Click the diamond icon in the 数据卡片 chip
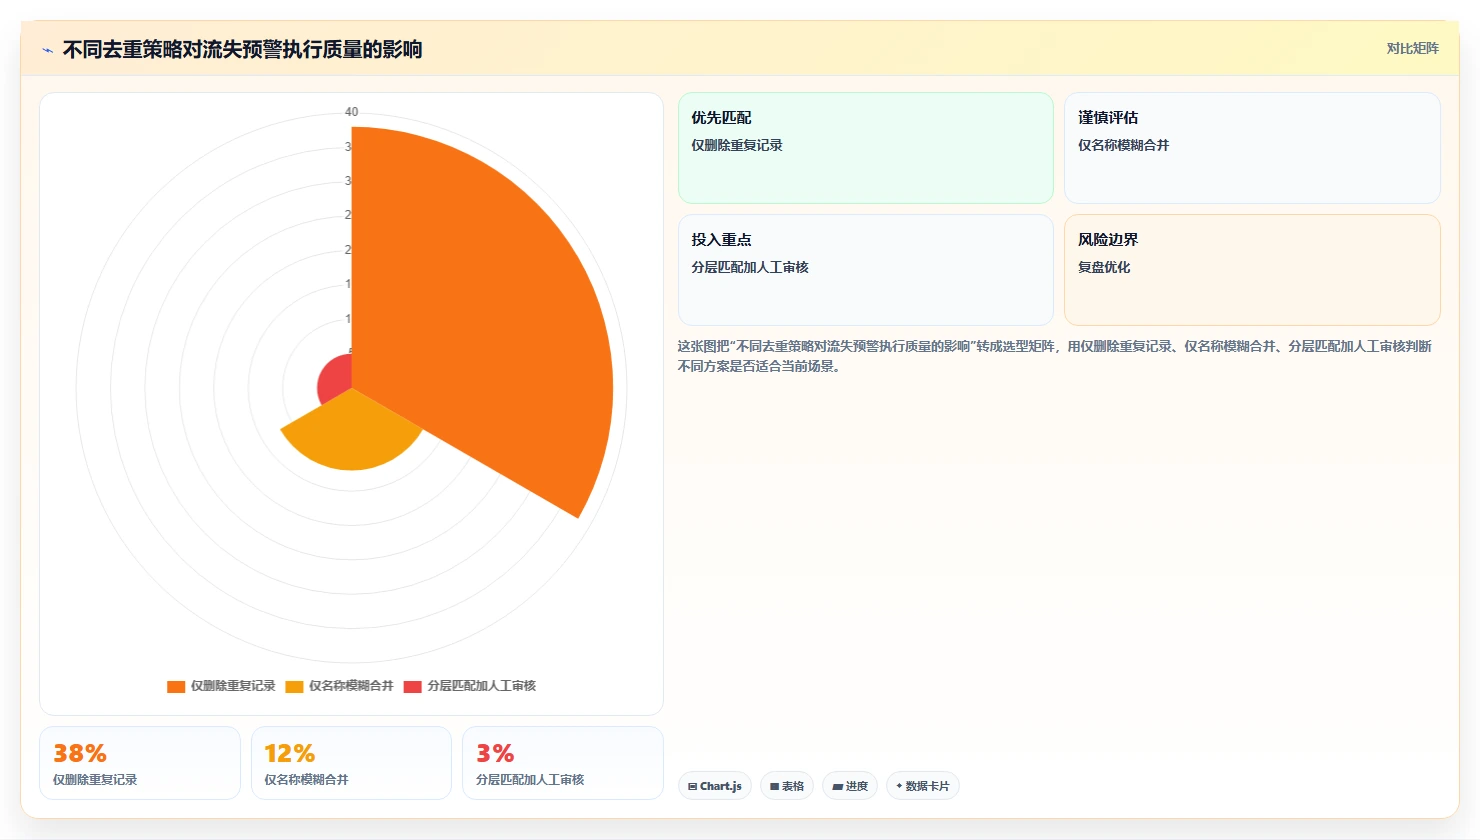1480x840 pixels. click(x=899, y=786)
